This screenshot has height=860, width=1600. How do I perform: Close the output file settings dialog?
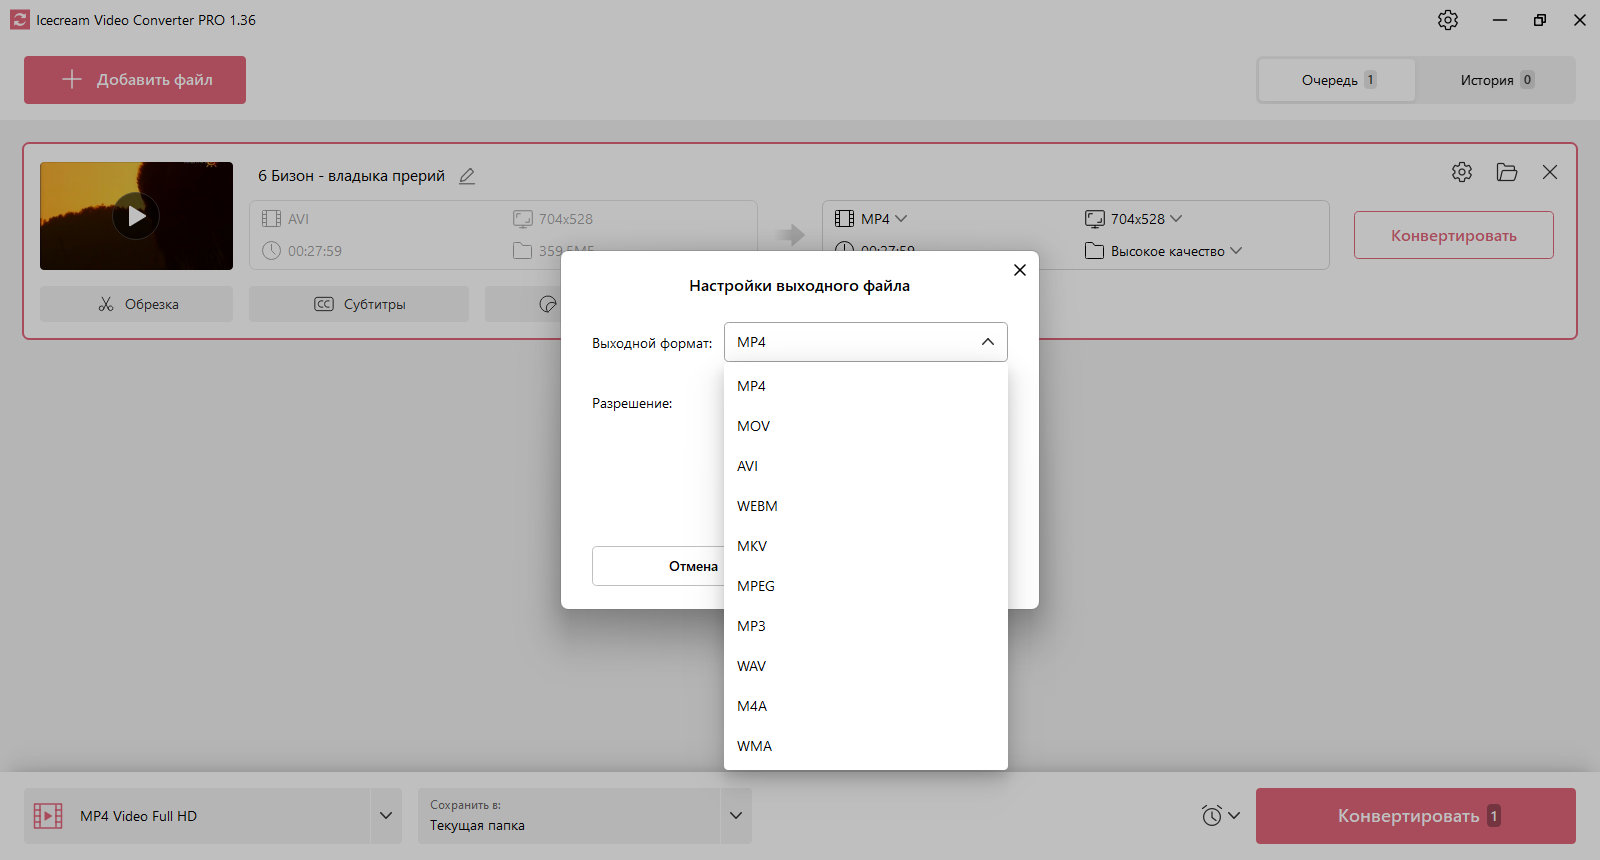[1020, 270]
